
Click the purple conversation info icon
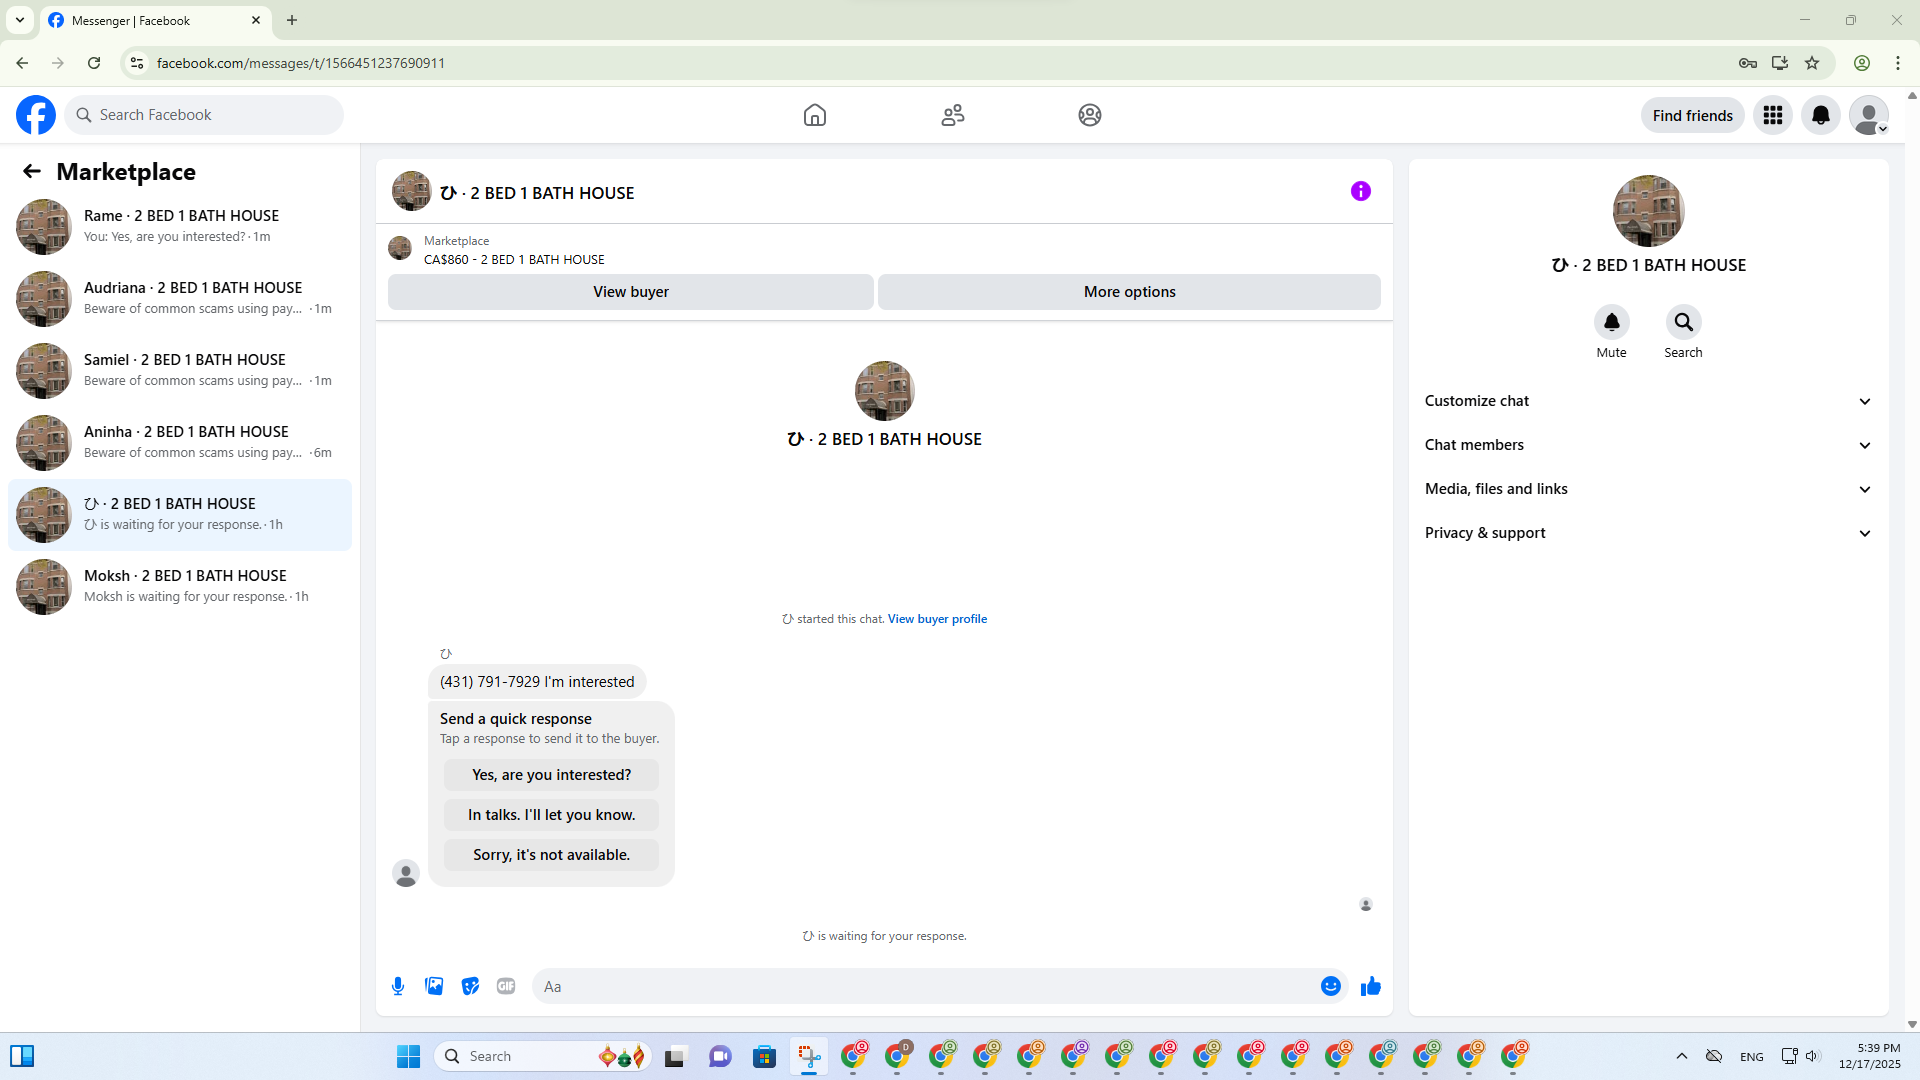click(1360, 191)
